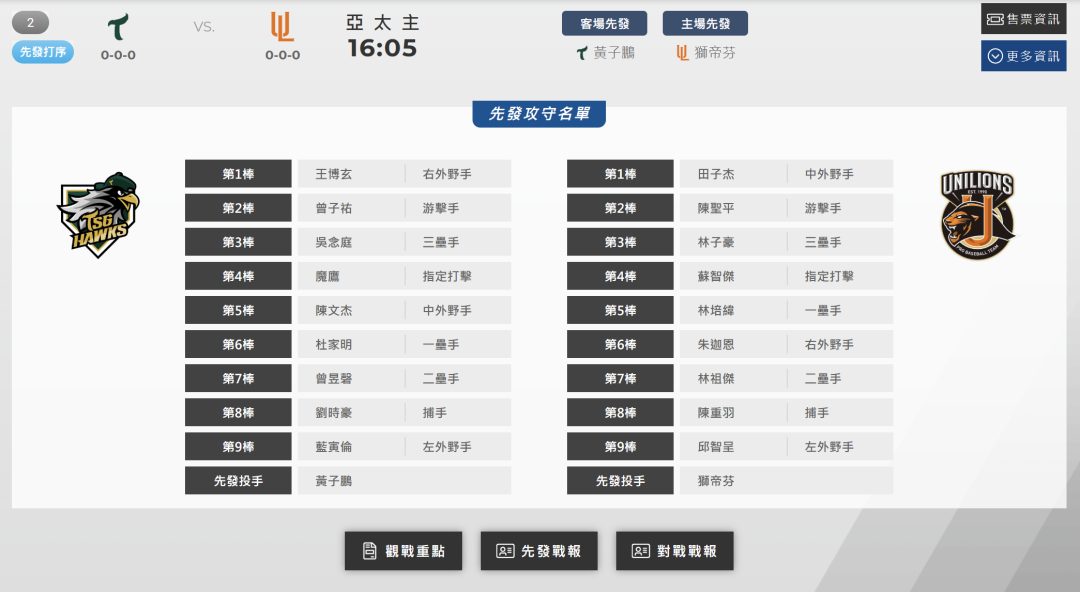1080x592 pixels.
Task: Expand 更多資訊 dropdown chevron
Action: [x=995, y=56]
